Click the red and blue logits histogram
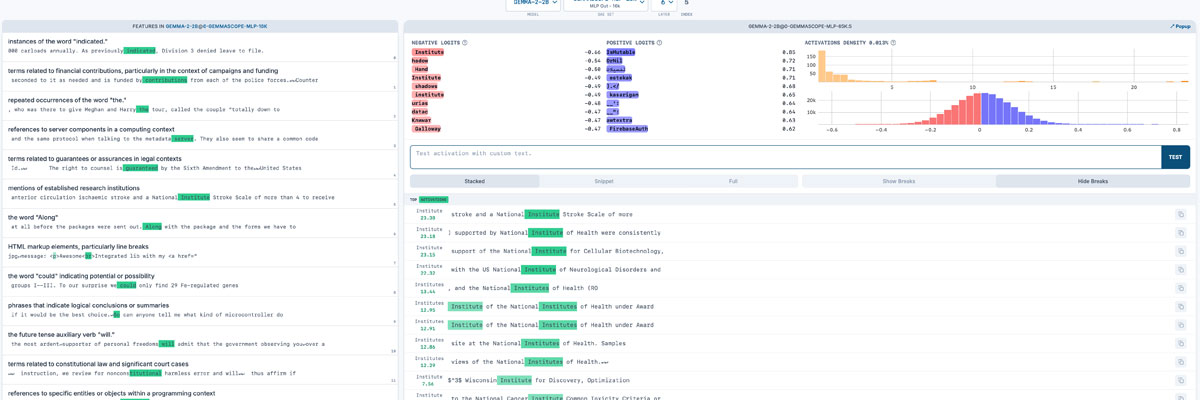Screen dimensions: 1200x400 pos(1004,107)
